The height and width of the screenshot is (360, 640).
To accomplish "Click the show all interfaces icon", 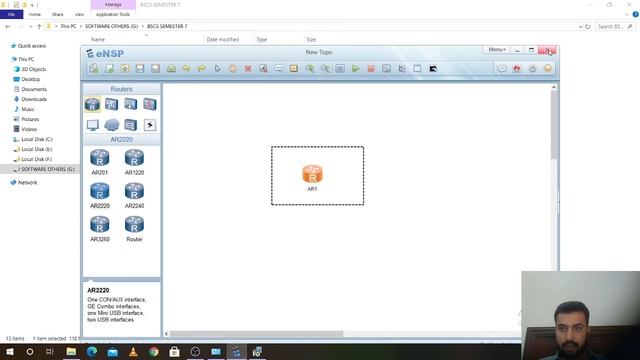I will [x=402, y=69].
